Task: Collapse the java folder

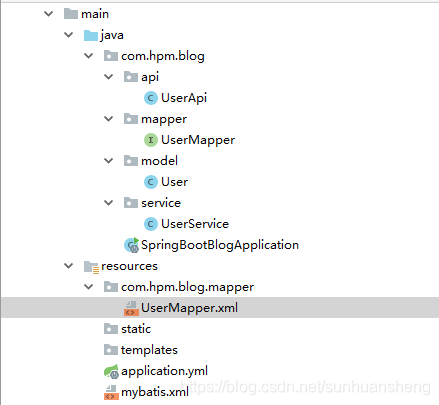Action: click(x=69, y=35)
